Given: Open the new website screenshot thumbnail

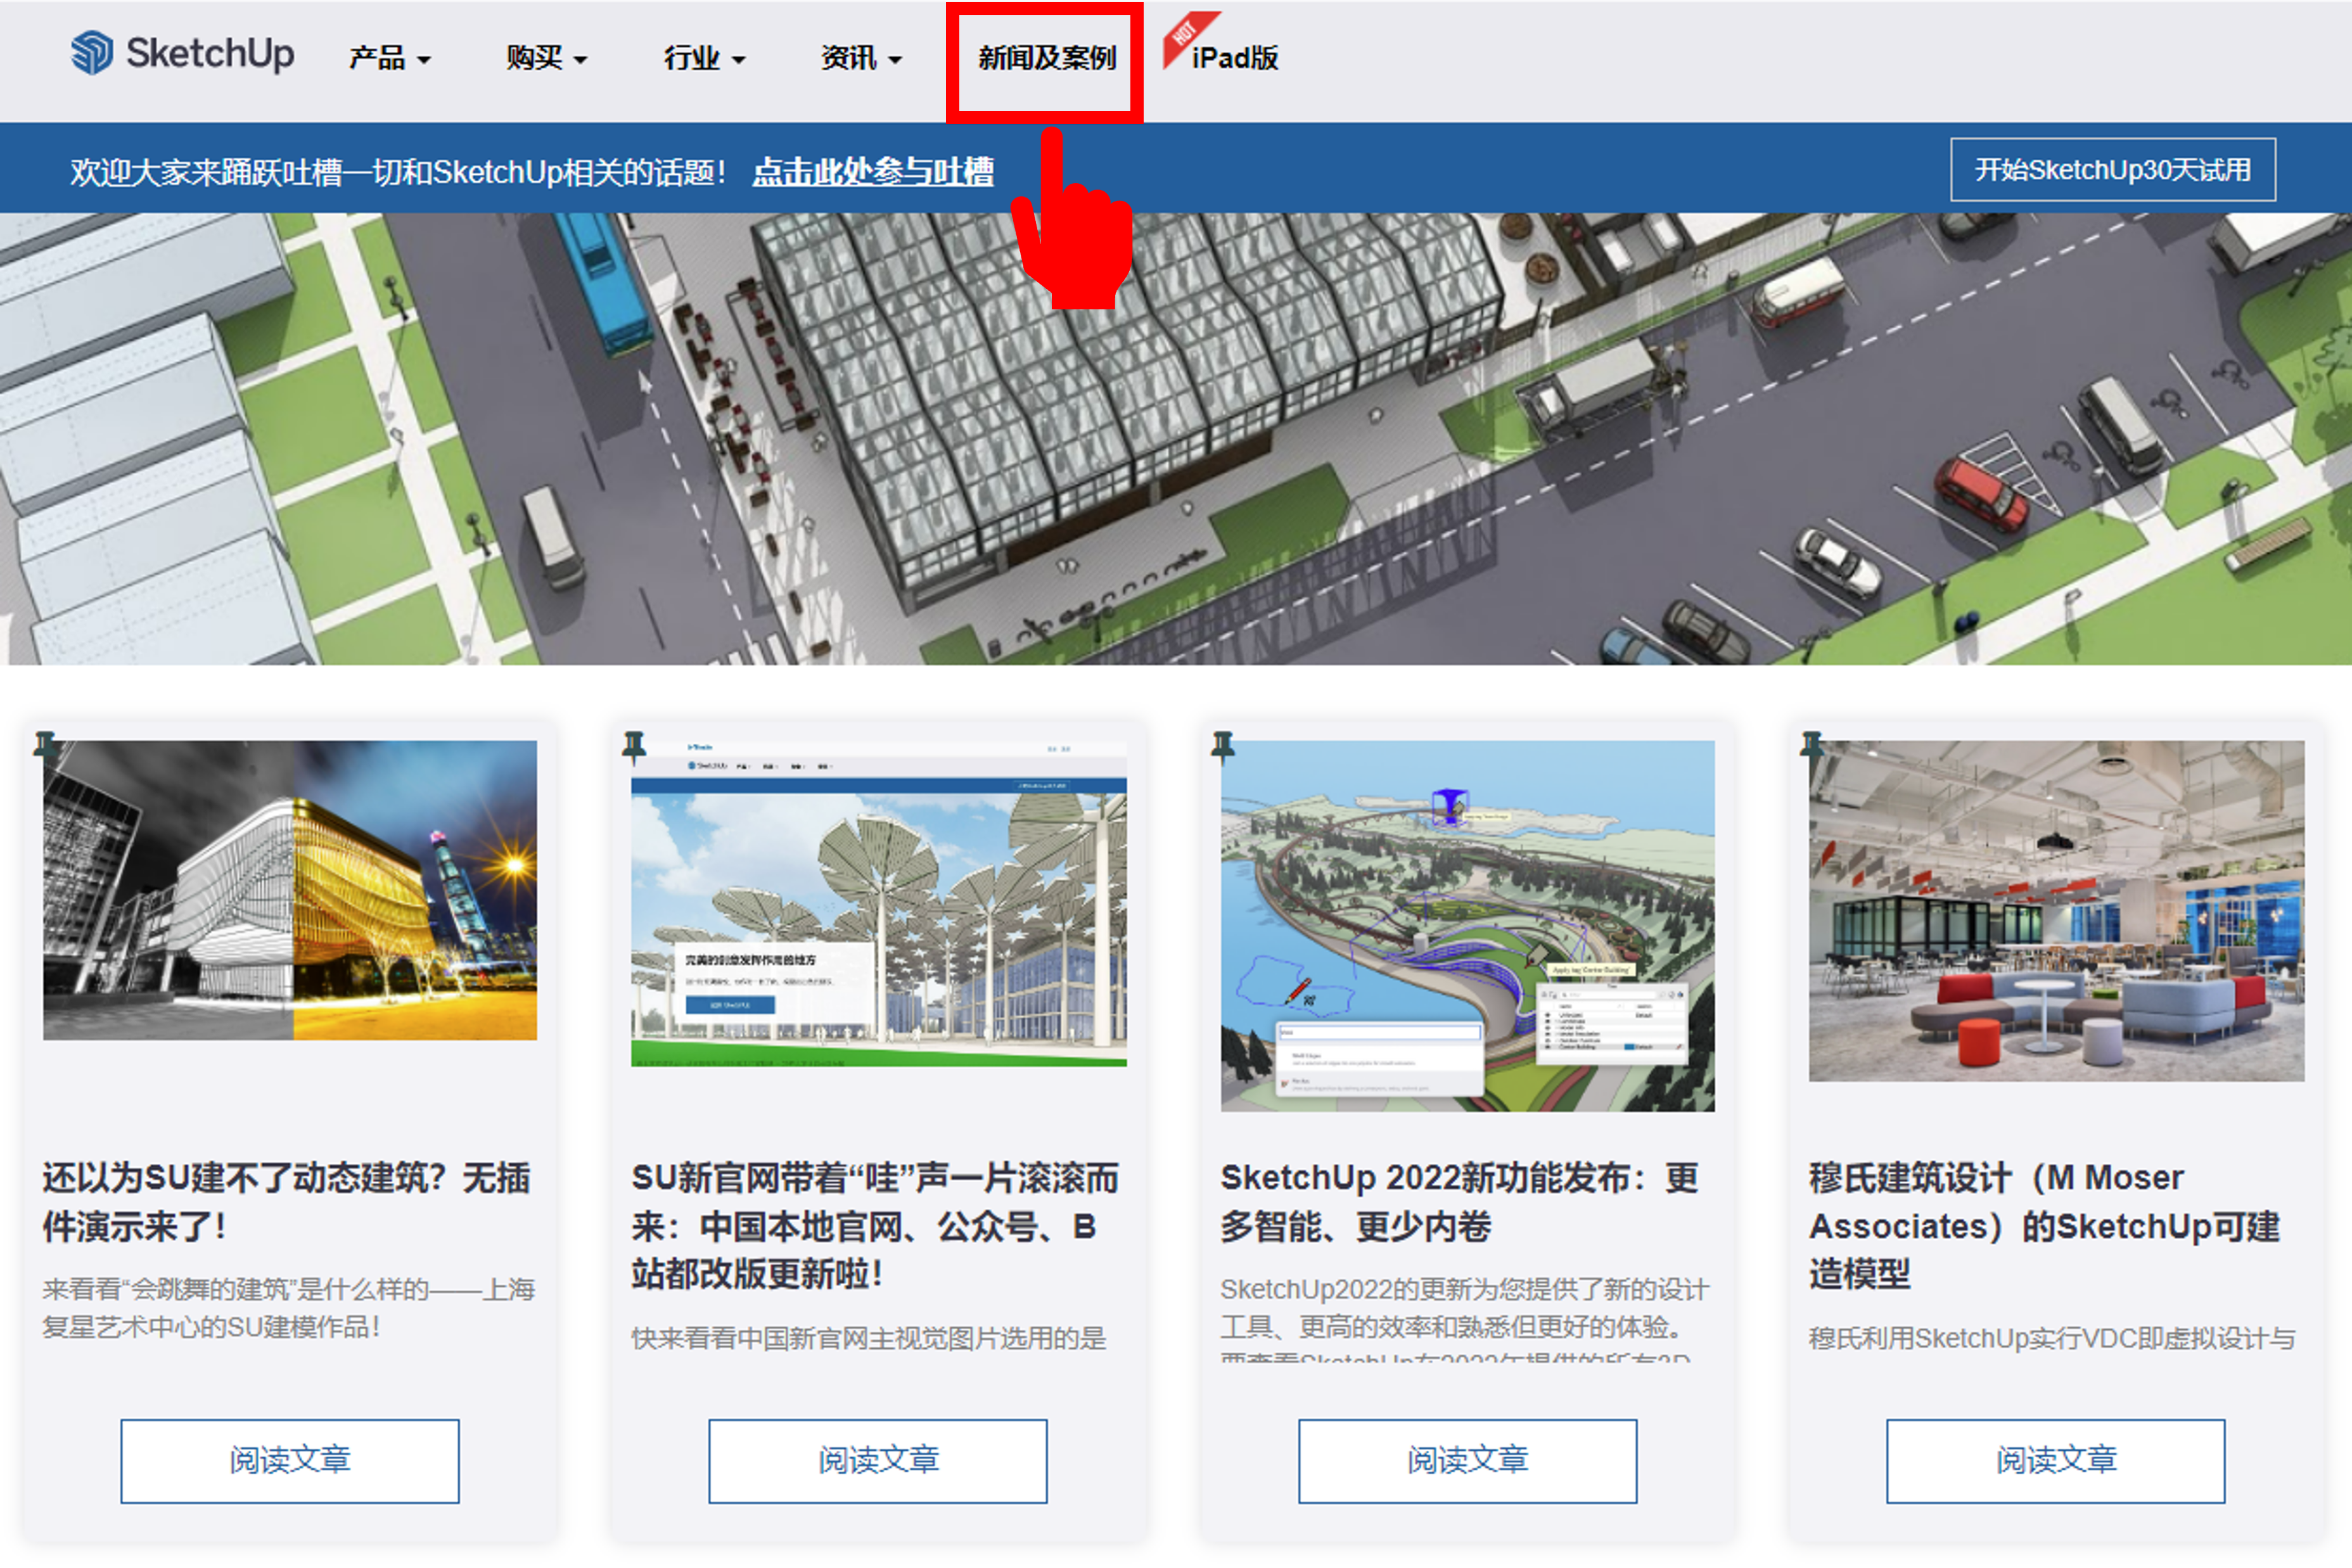Looking at the screenshot, I should coord(879,904).
